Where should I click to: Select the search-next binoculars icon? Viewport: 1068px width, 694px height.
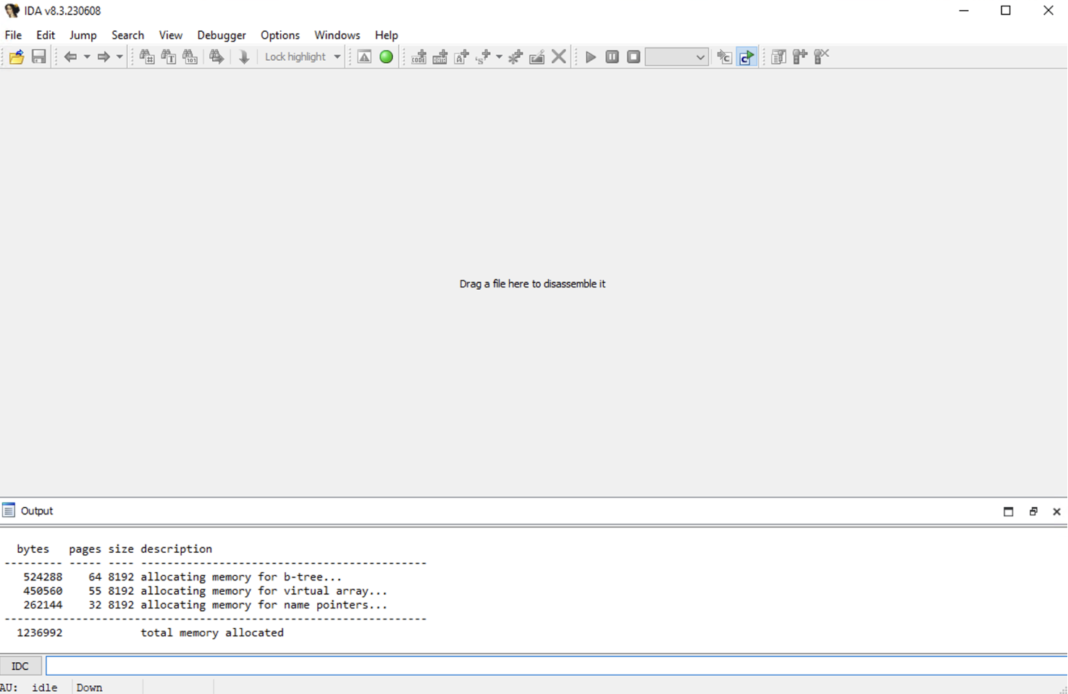[x=216, y=56]
